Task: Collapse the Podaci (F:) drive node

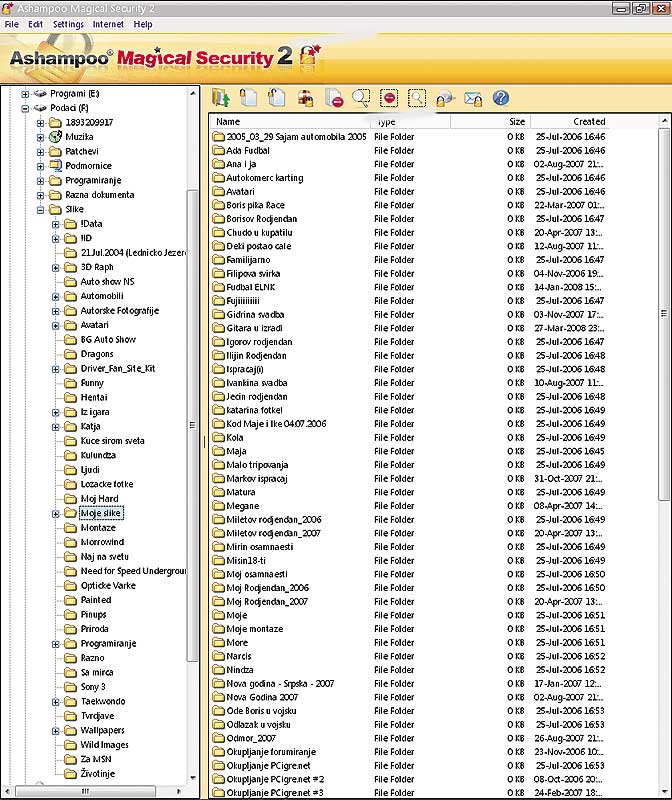Action: click(x=25, y=108)
